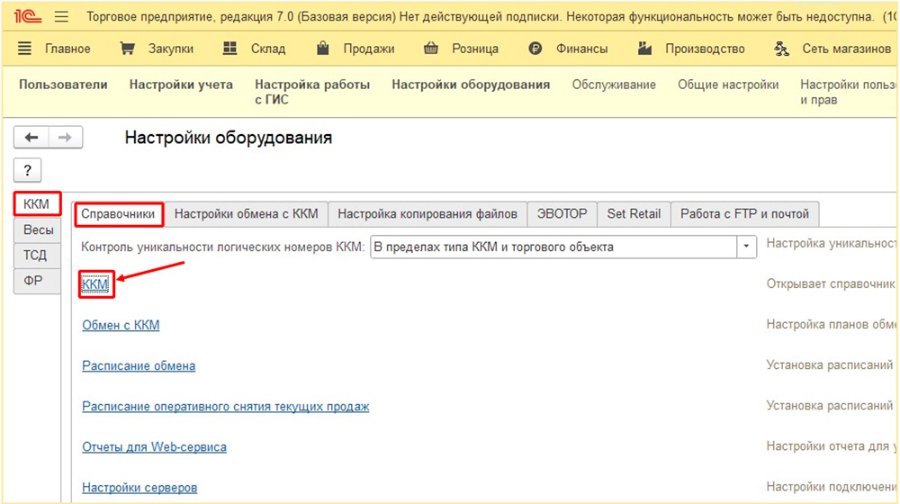Open the Продажи section

click(x=368, y=49)
